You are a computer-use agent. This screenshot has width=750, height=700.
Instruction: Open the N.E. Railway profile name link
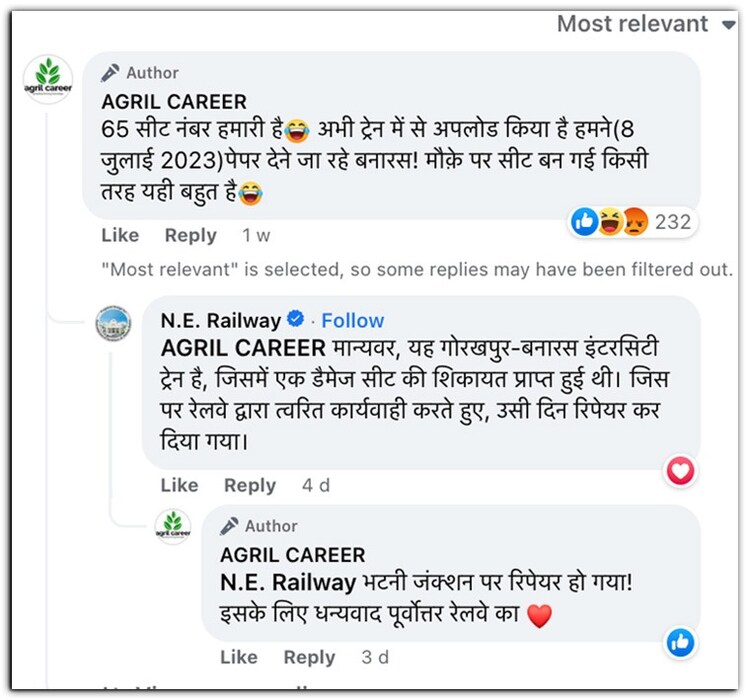coord(220,321)
